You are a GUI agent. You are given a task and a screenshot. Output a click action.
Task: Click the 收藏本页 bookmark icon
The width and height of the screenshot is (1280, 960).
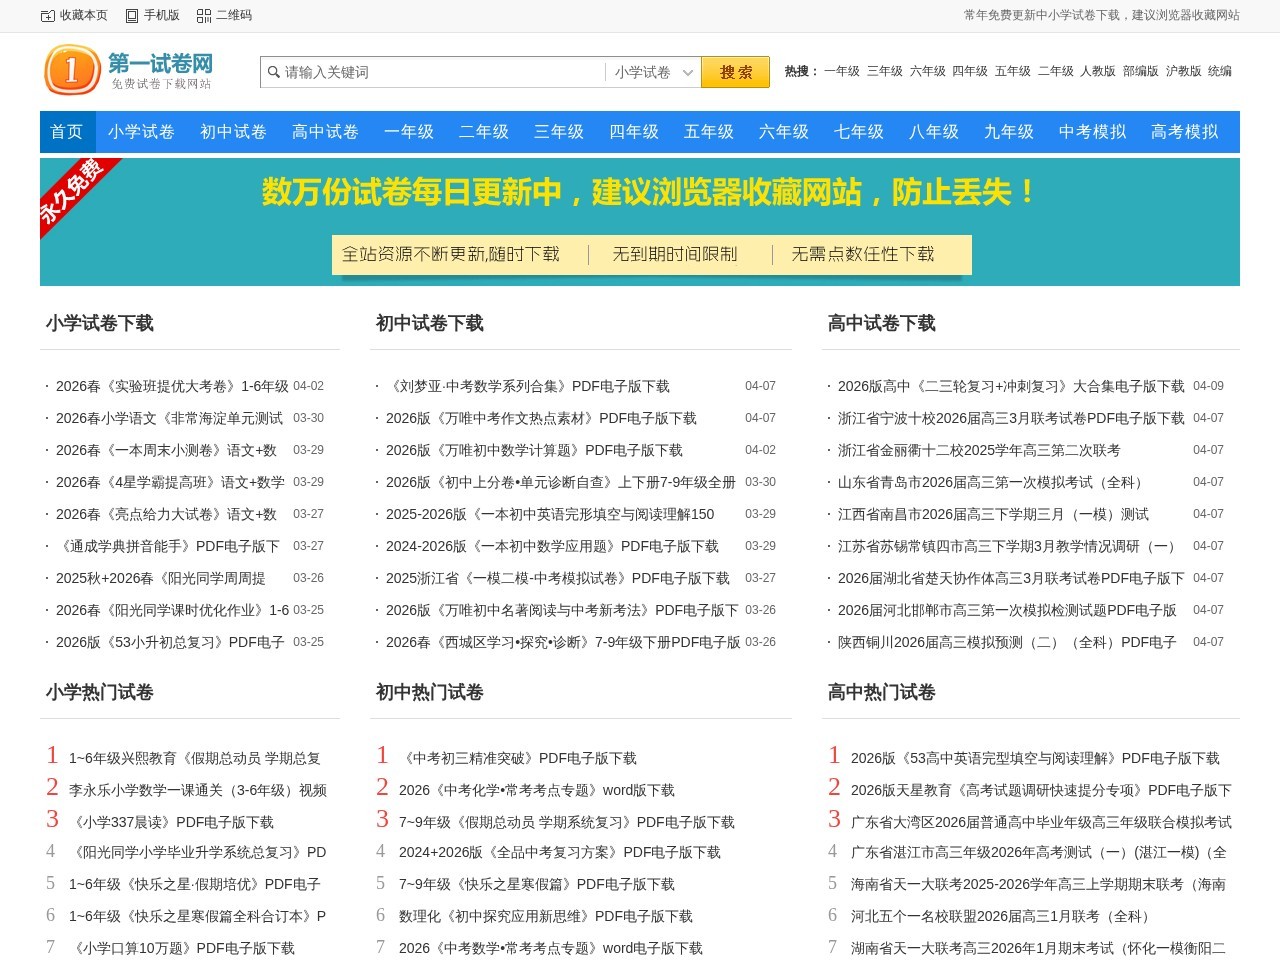(45, 16)
